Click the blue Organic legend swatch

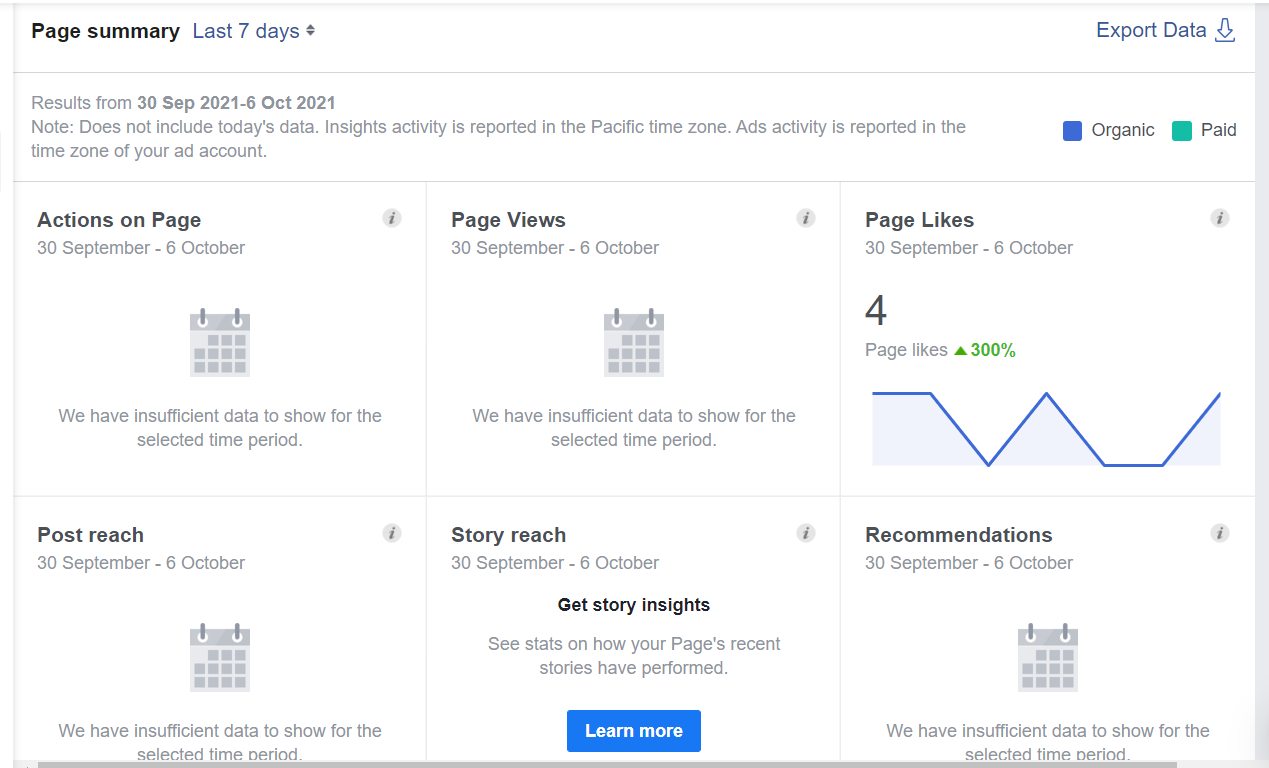[1072, 130]
